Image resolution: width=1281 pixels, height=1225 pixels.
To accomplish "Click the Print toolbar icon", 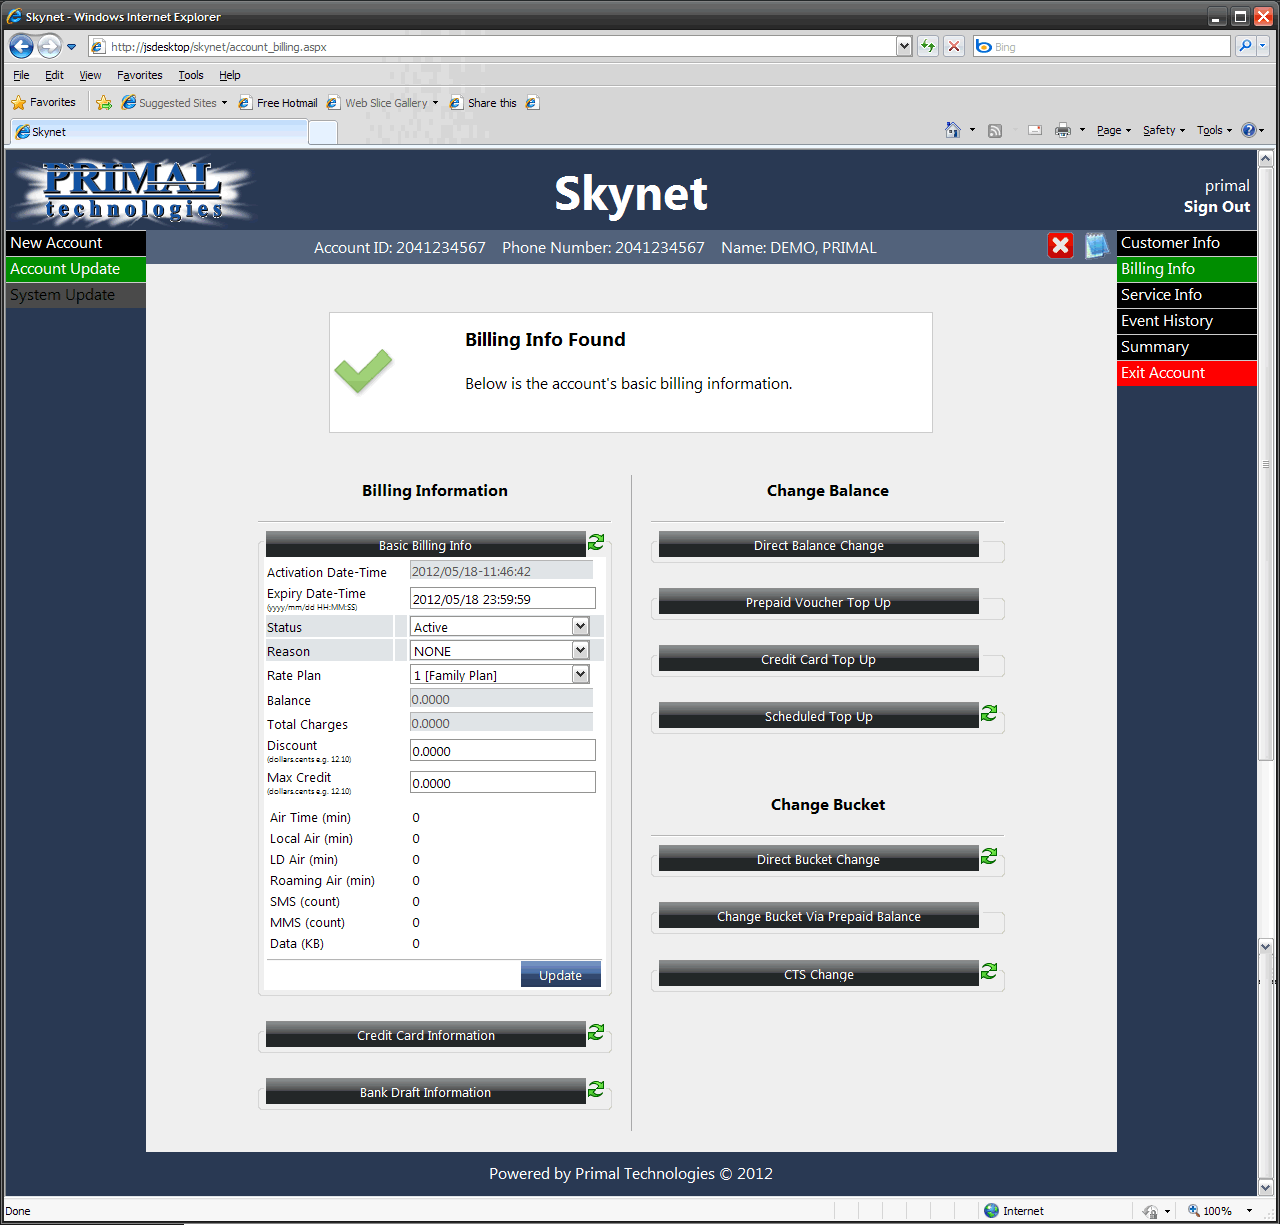I will click(1063, 130).
